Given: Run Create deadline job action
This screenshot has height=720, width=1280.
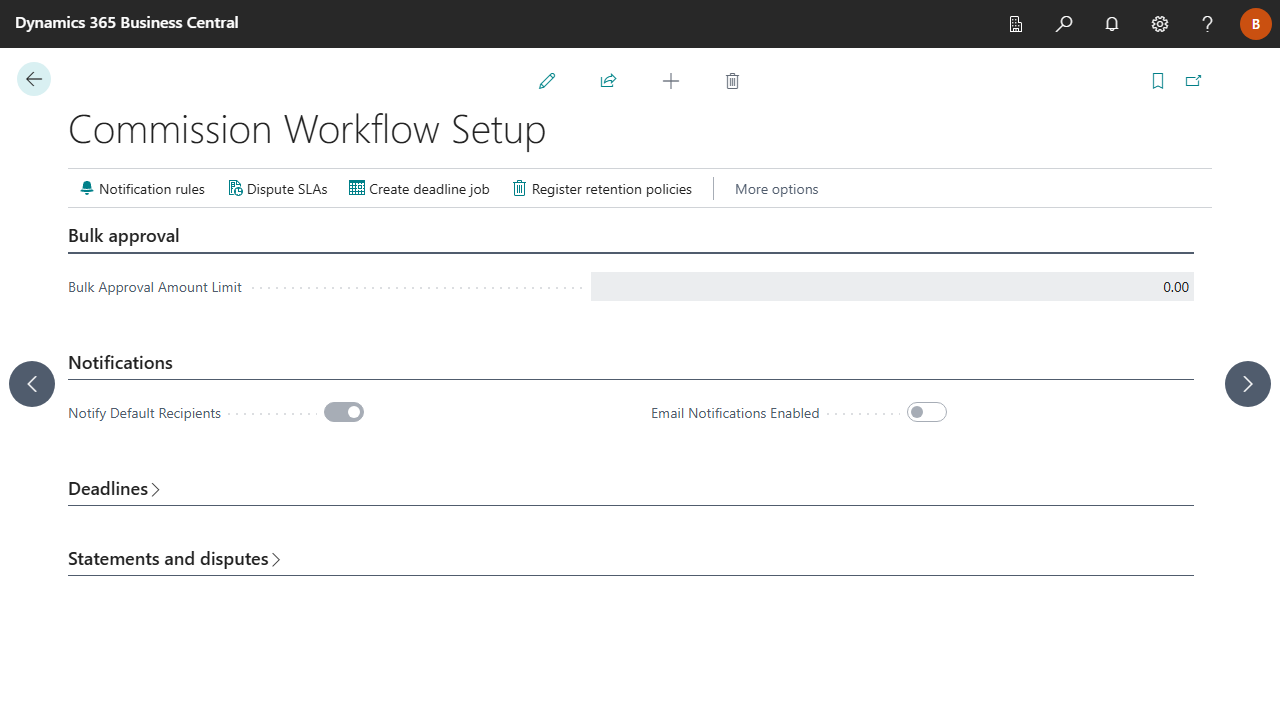Looking at the screenshot, I should [419, 189].
